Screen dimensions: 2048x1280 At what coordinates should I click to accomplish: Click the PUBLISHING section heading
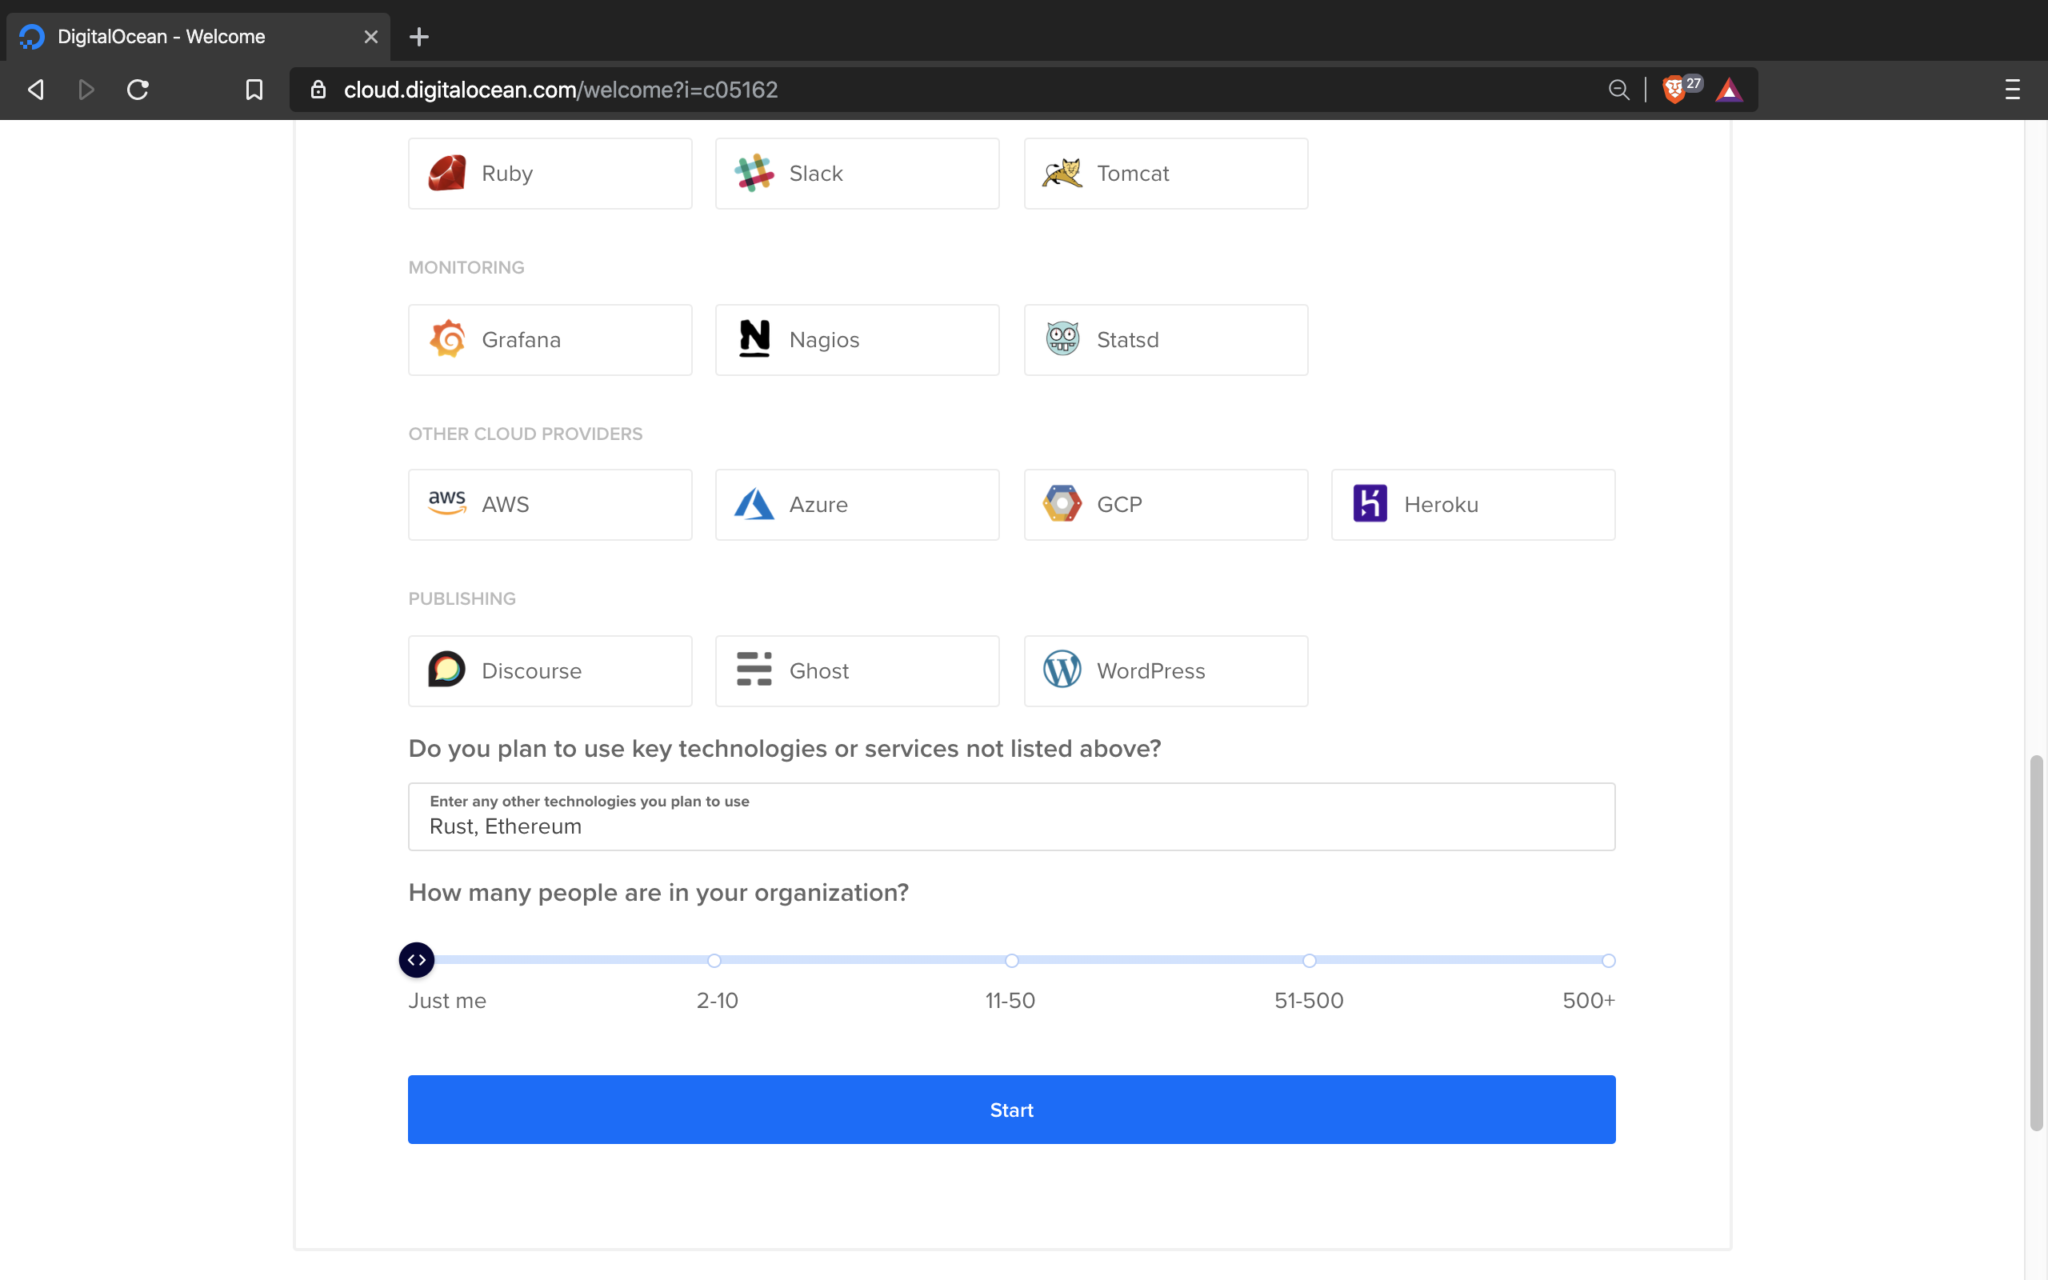point(462,599)
